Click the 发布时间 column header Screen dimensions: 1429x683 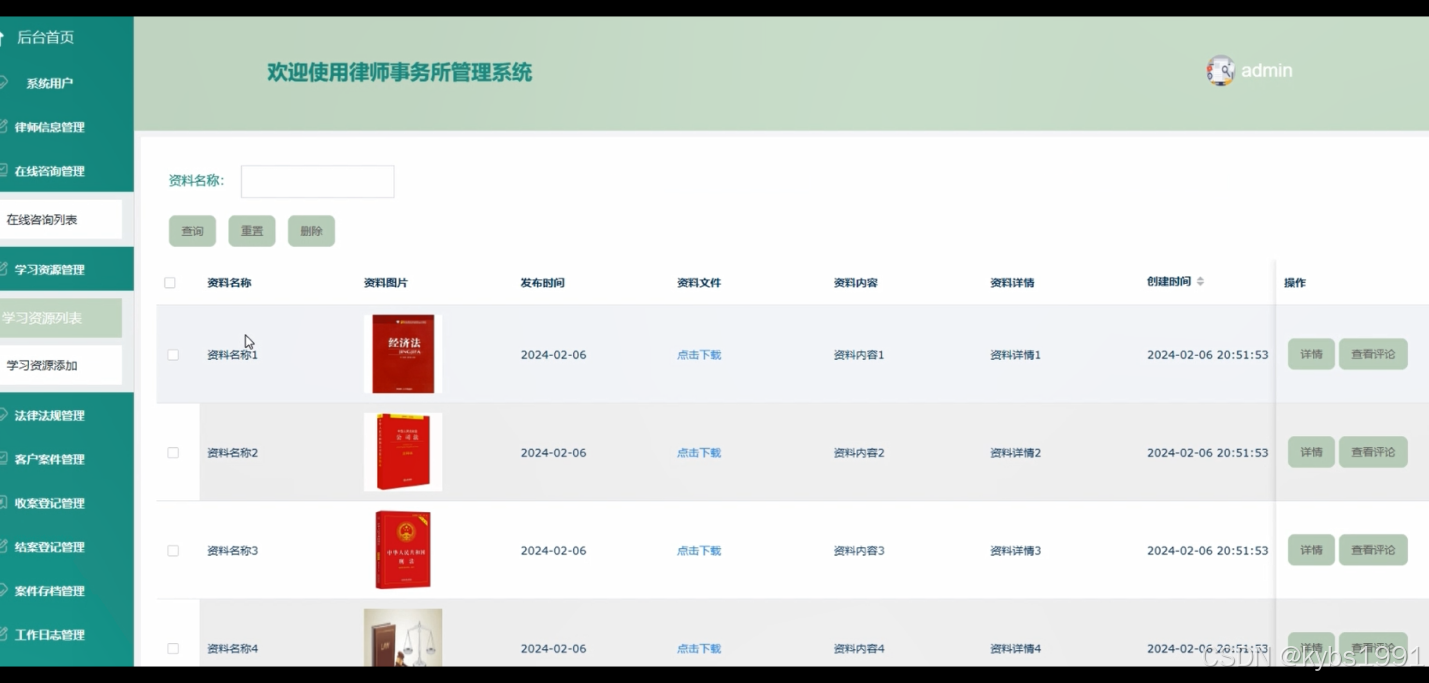coord(542,283)
